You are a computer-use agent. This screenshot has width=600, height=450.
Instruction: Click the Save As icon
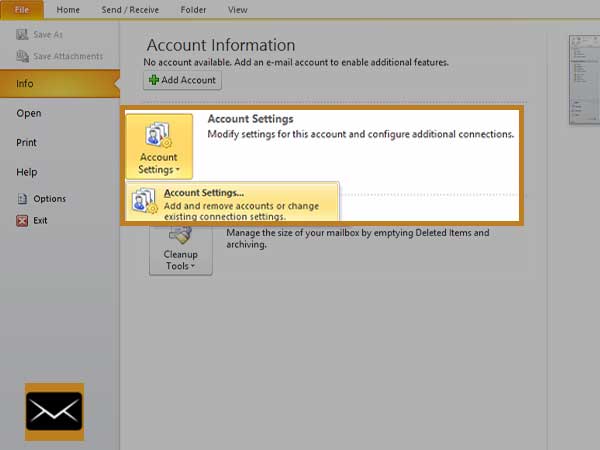(22, 34)
